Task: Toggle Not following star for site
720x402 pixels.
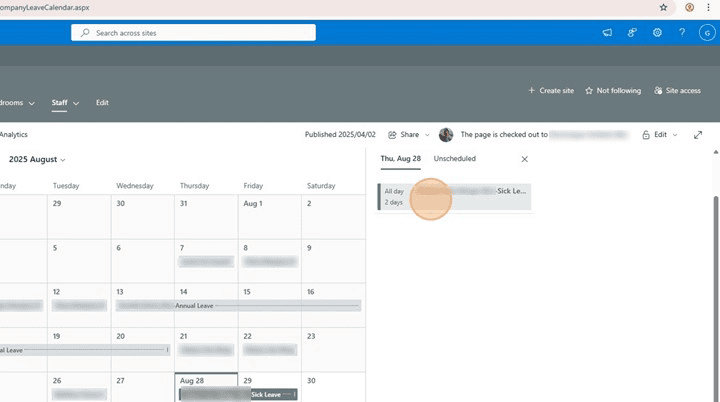Action: 612,90
